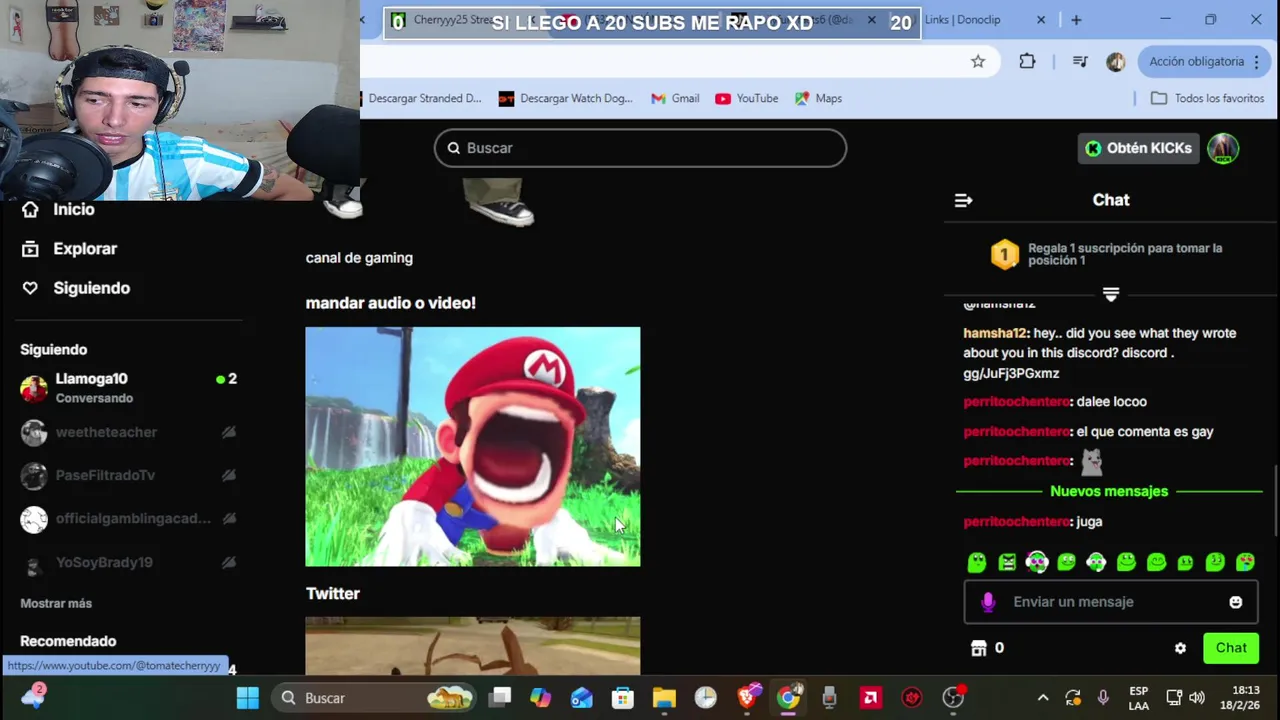
Task: Open the ESP LAA language indicator
Action: (x=1138, y=698)
